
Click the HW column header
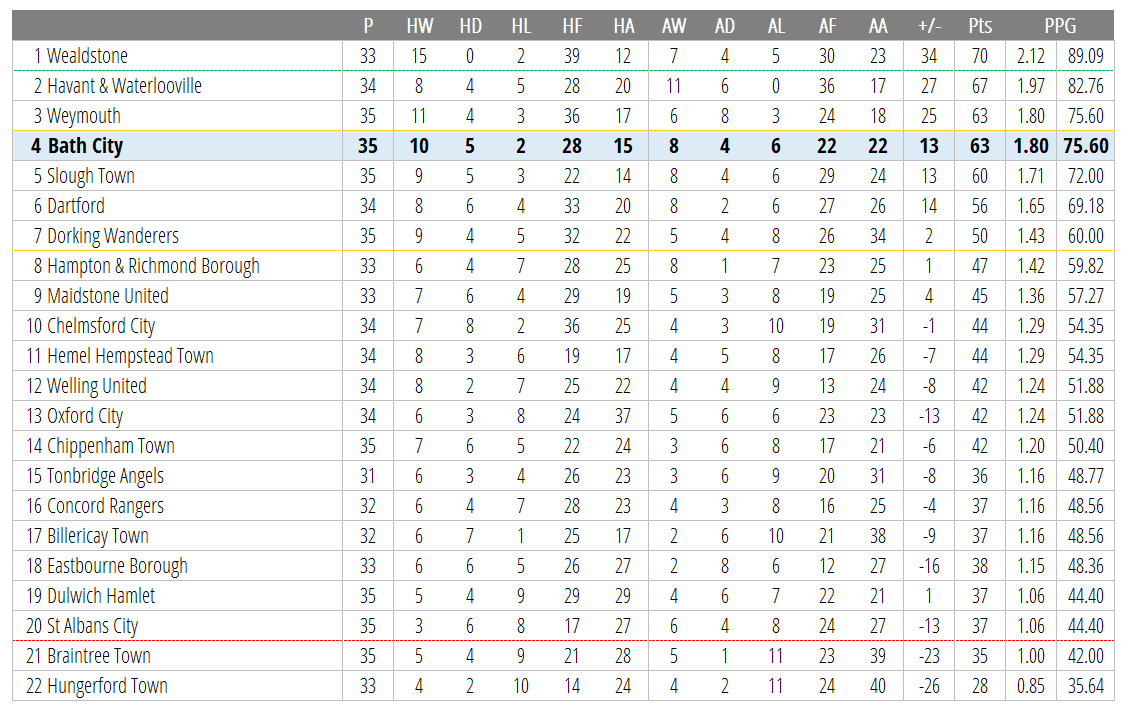tap(419, 26)
